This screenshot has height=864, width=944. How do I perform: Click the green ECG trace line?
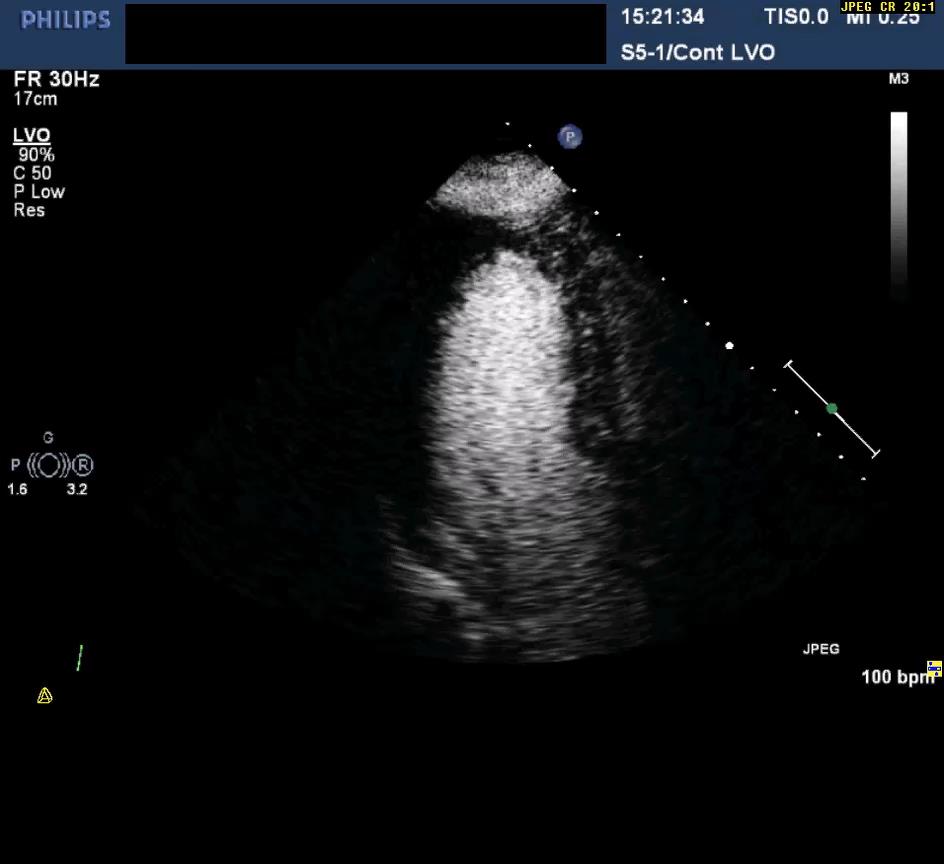pos(79,657)
